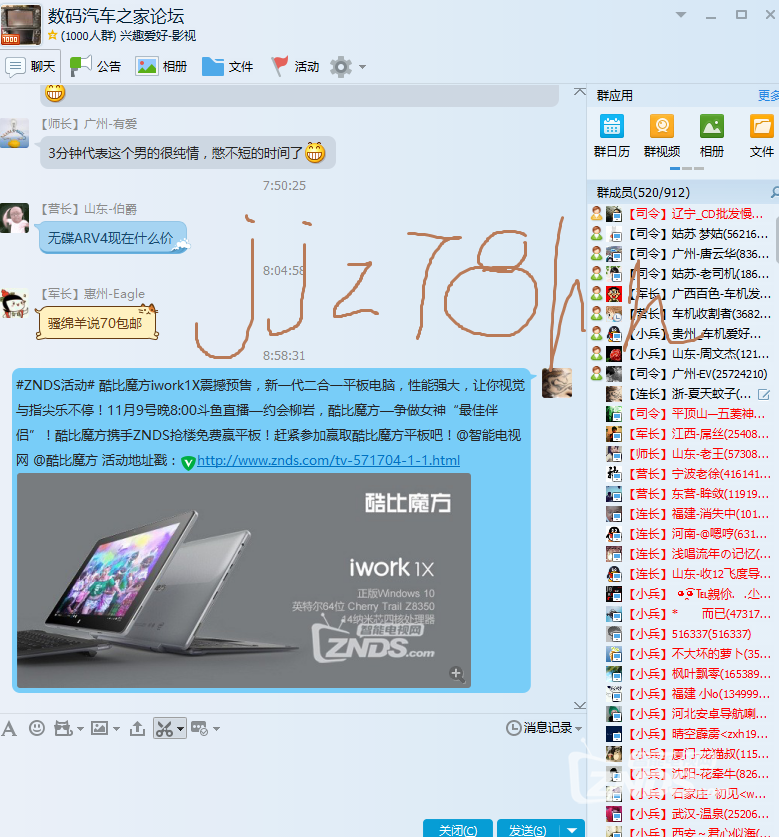The width and height of the screenshot is (779, 837).
Task: Click the 骚绵羊说70包邮 message bubble
Action: pos(96,323)
